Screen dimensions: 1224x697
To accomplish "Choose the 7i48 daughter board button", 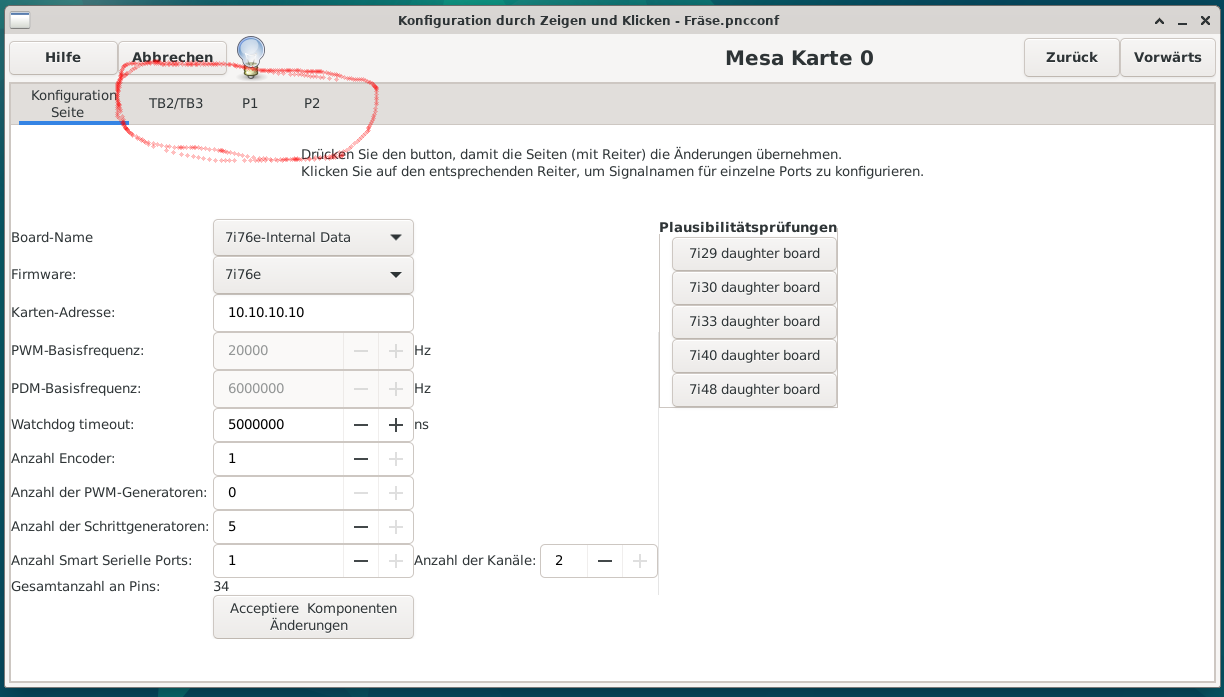I will point(754,390).
